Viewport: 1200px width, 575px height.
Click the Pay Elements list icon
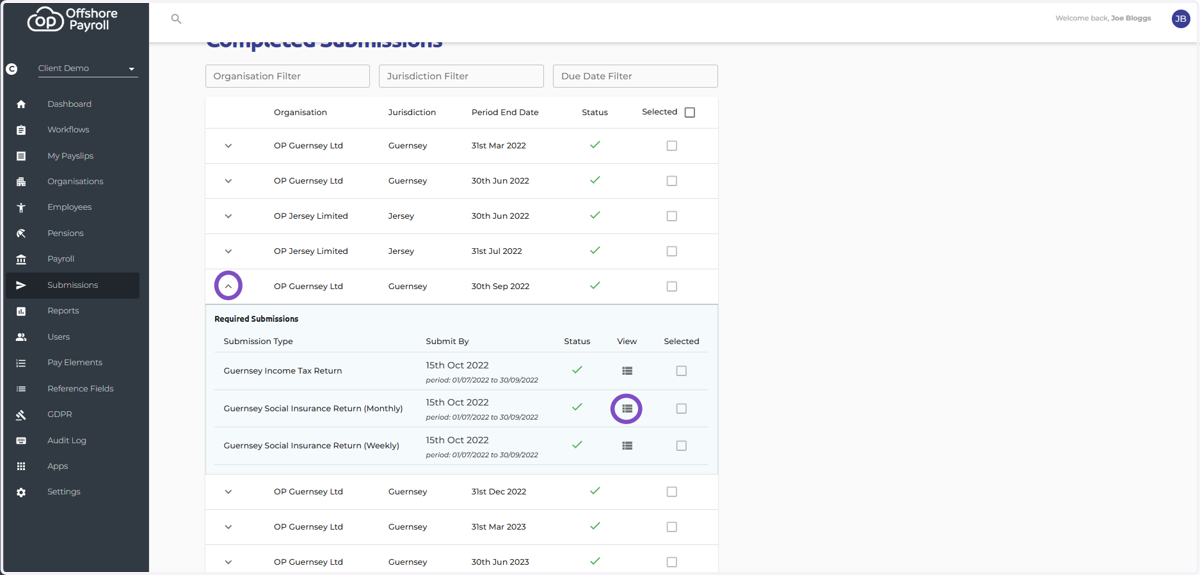coord(21,363)
